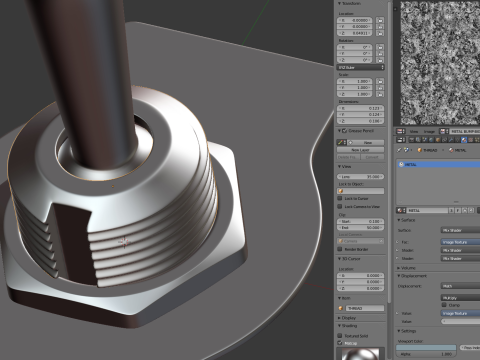Open the Surface Mix Shader dropdown
Image resolution: width=480 pixels, height=360 pixels.
[x=460, y=230]
